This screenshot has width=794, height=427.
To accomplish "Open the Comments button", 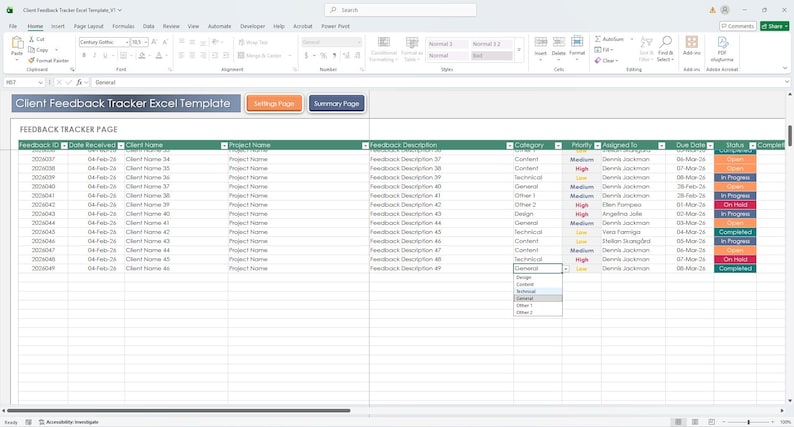I will [738, 26].
